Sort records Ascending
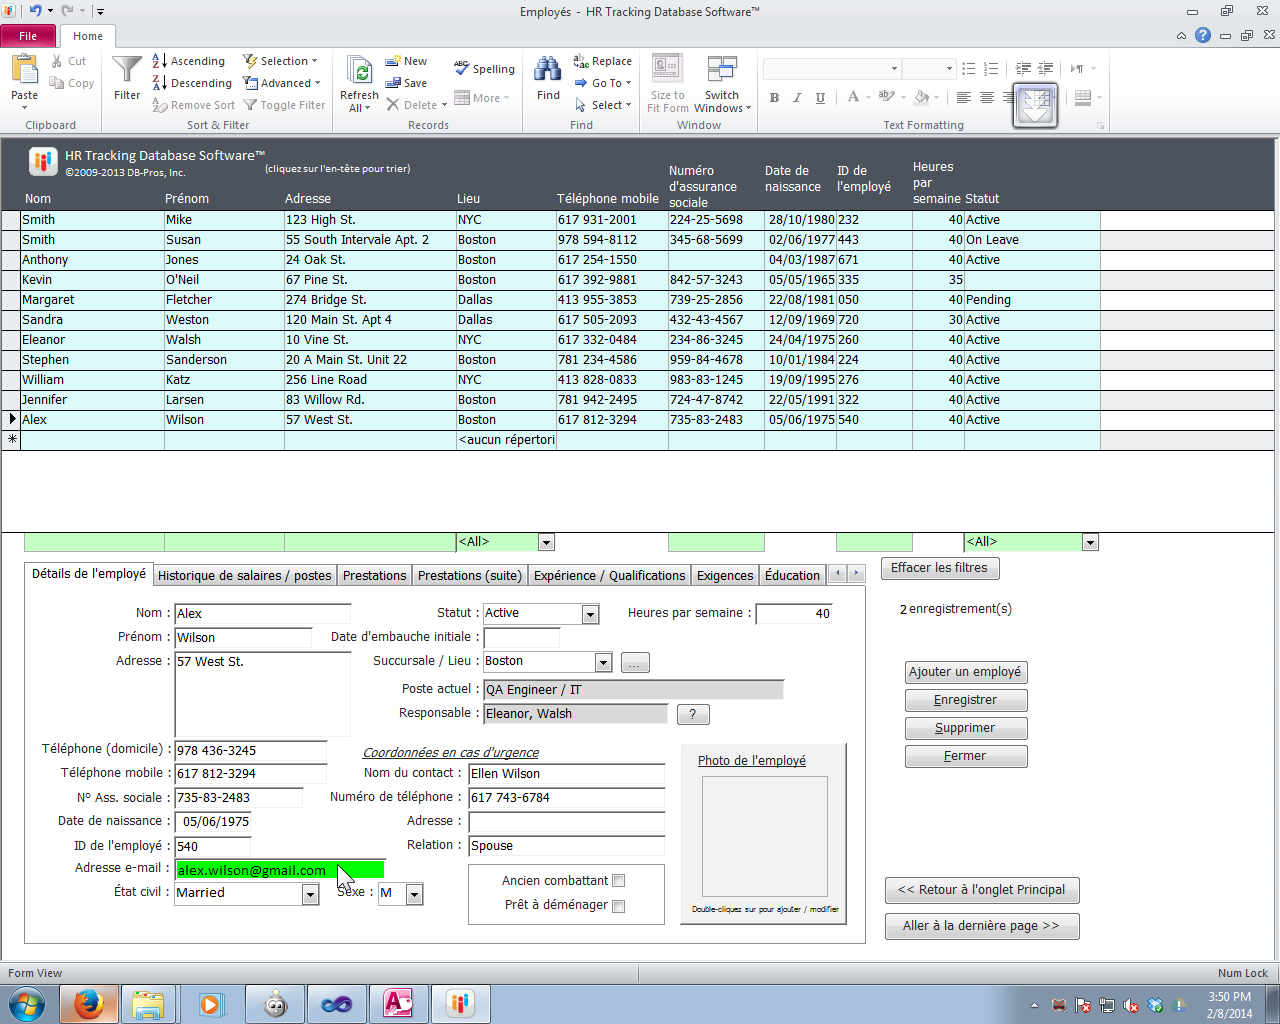This screenshot has height=1024, width=1280. (x=189, y=61)
